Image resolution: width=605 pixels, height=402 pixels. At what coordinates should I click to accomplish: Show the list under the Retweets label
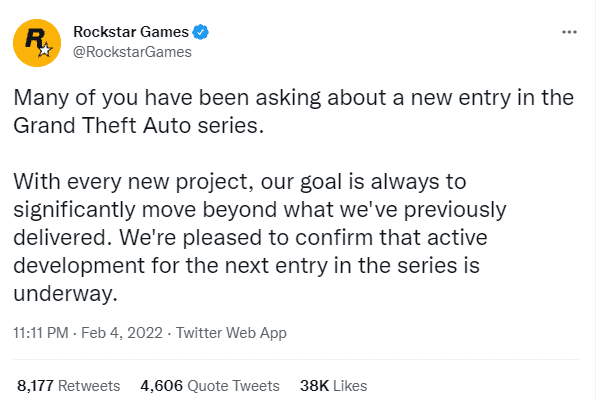tap(92, 385)
